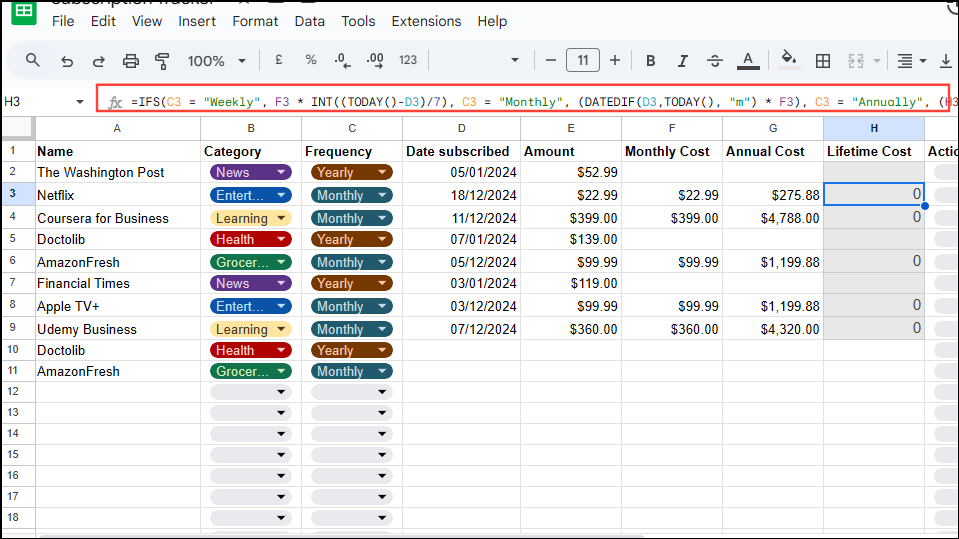This screenshot has height=539, width=959.
Task: Select cell 'Date subscribed' header
Action: pyautogui.click(x=462, y=151)
